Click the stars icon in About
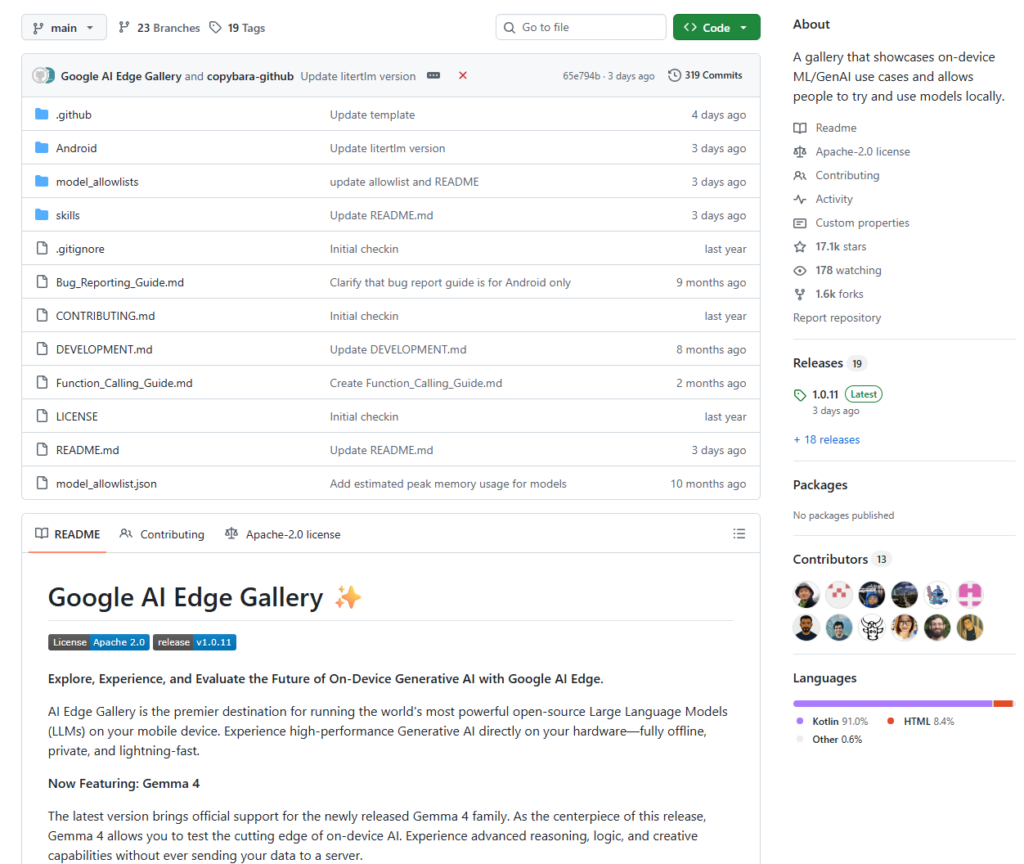Image resolution: width=1024 pixels, height=864 pixels. [800, 247]
